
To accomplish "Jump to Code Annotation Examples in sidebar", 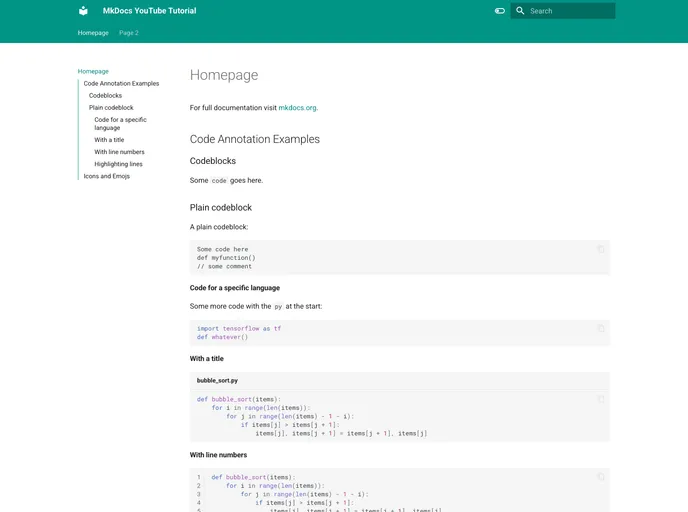I will tap(122, 83).
